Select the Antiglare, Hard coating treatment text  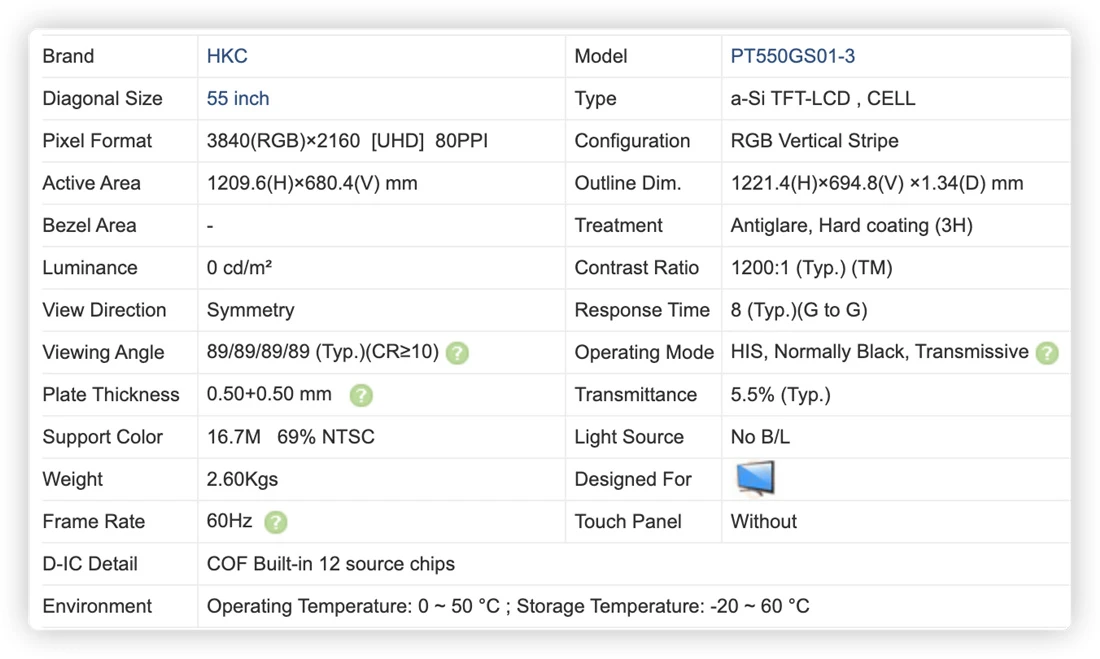pos(852,225)
